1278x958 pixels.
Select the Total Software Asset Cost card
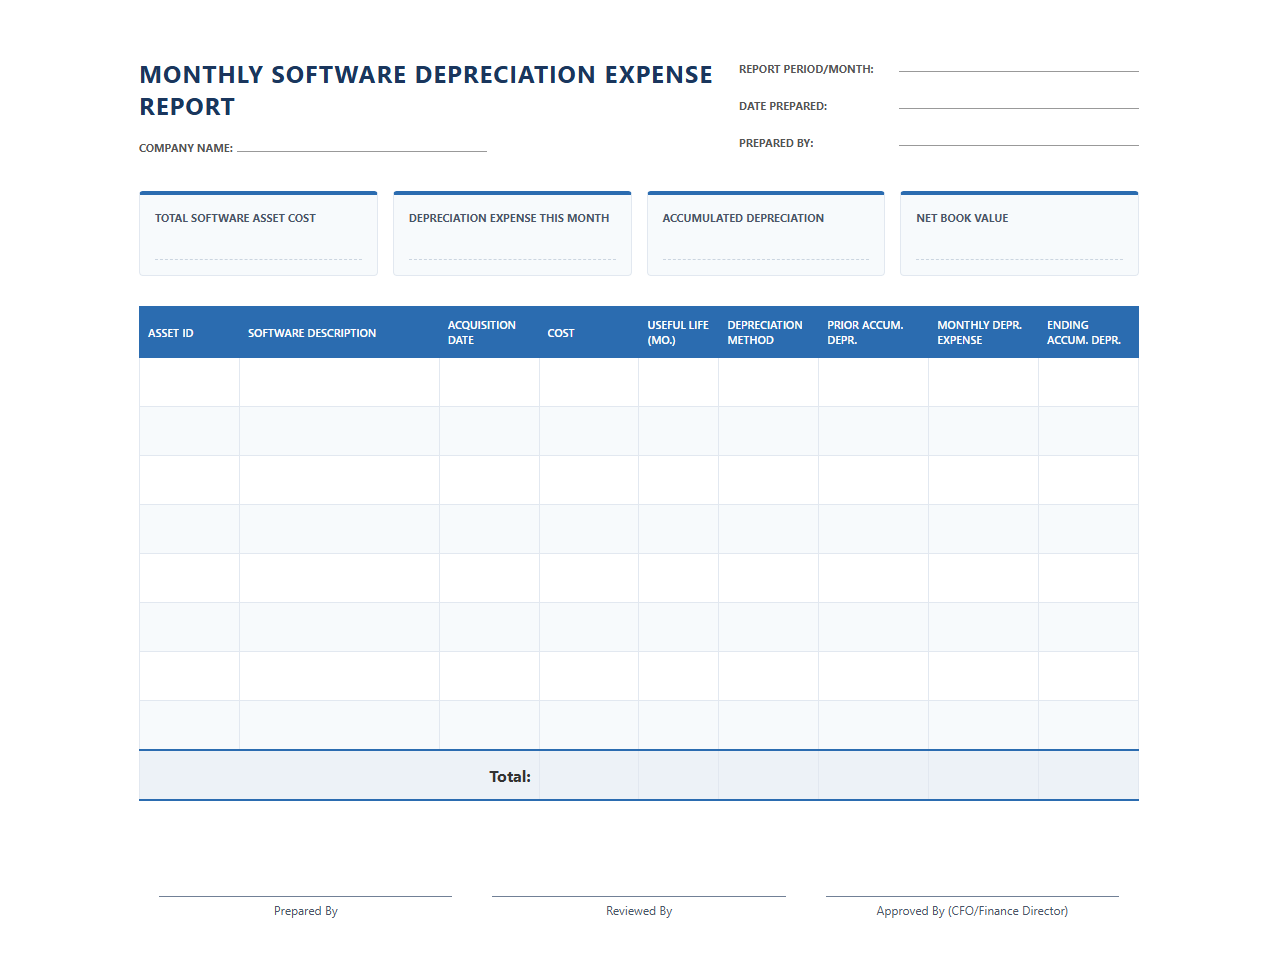(x=258, y=234)
